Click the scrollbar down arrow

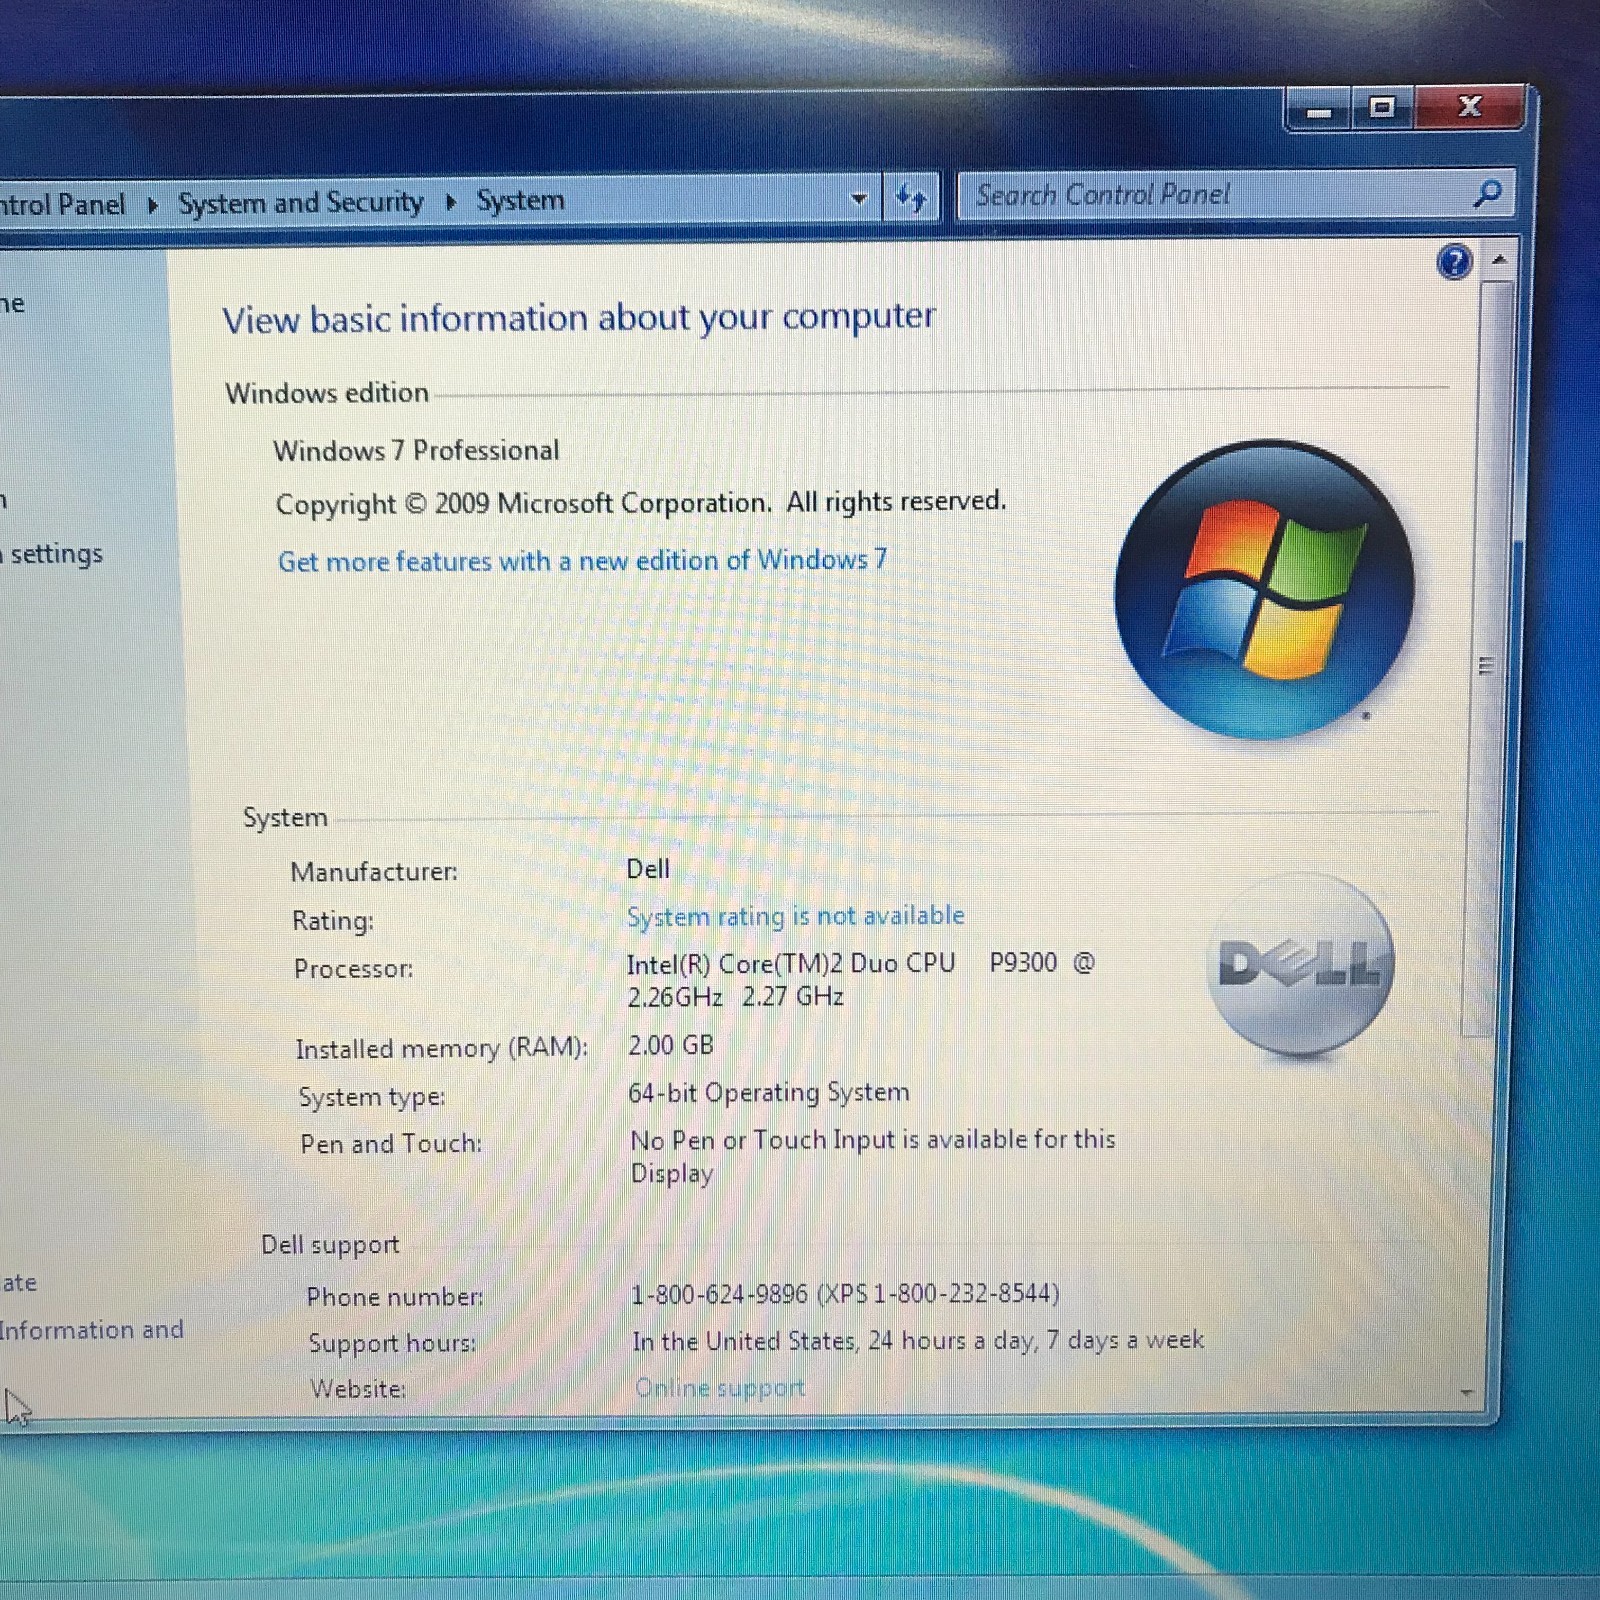[x=1467, y=1392]
